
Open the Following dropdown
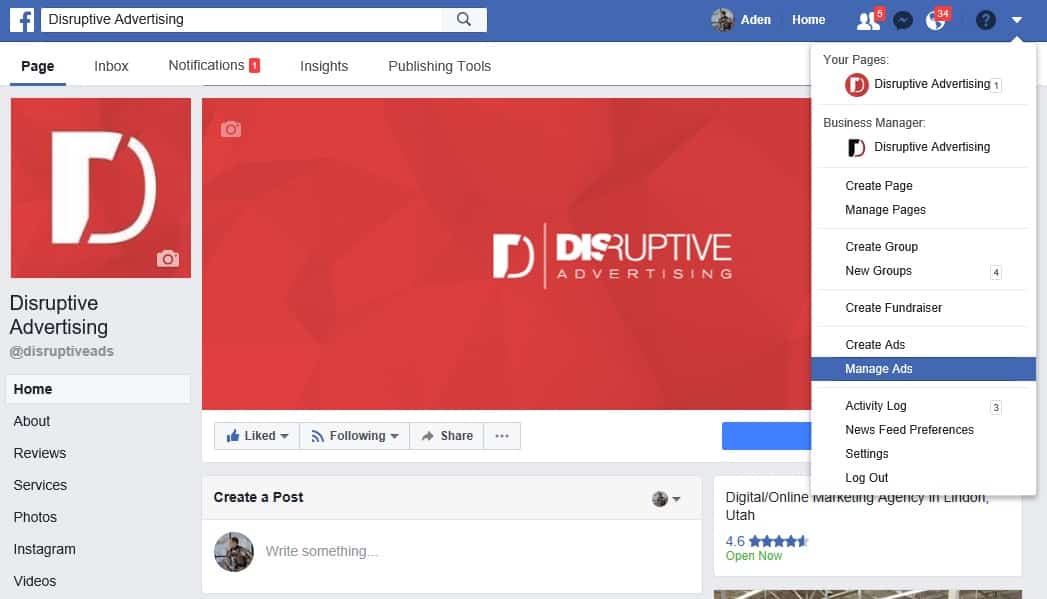click(355, 436)
